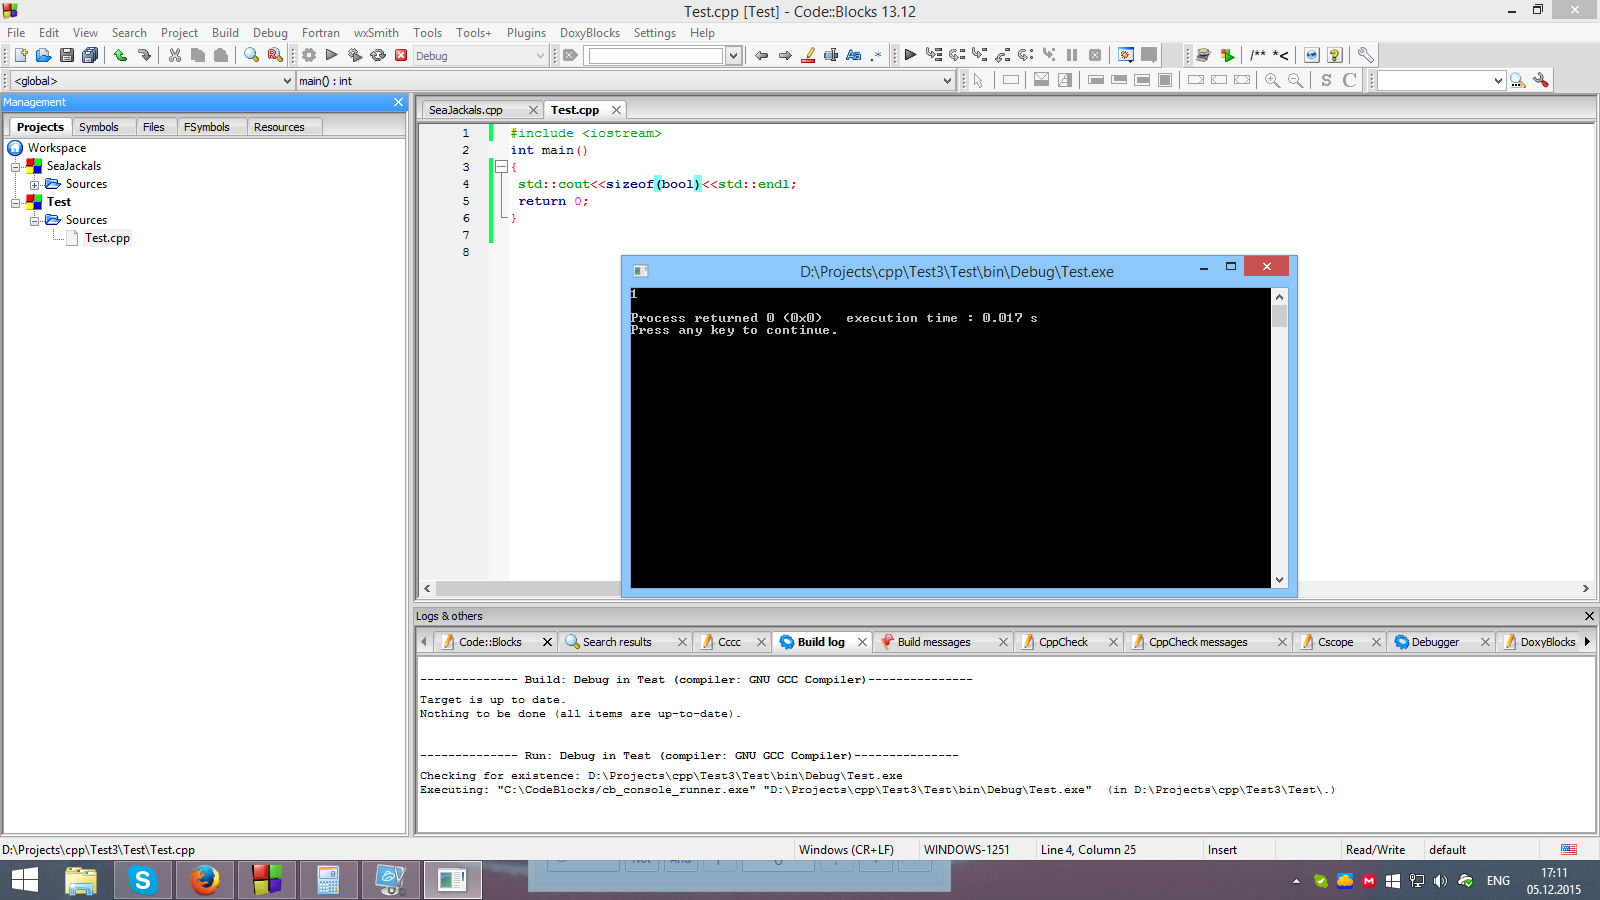Open Skype from taskbar

click(143, 880)
